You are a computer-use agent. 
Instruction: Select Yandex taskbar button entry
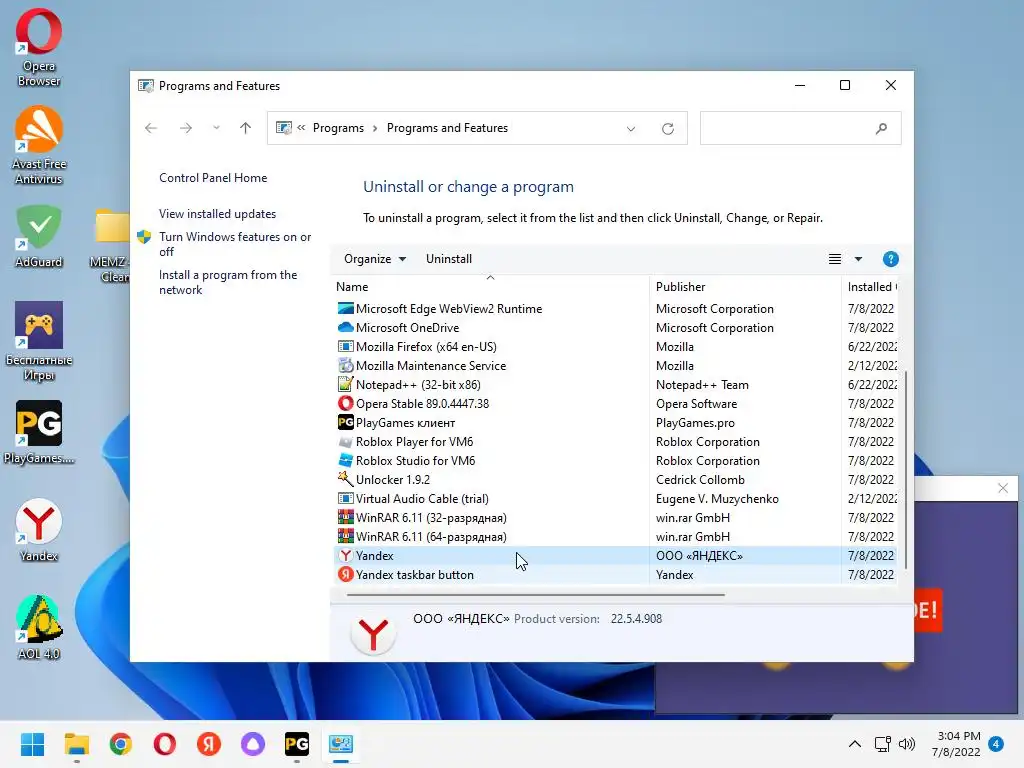point(614,575)
